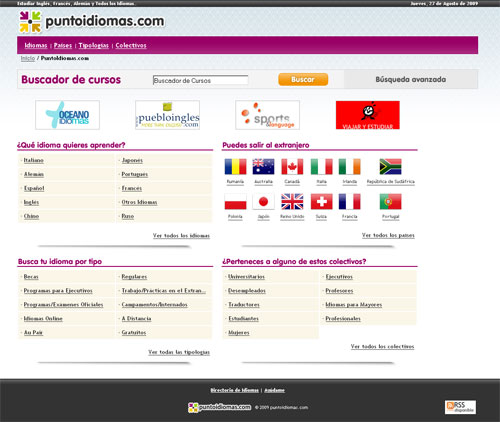Screen dimensions: 500x422
Task: Follow Ver todos los países link
Action: tap(388, 235)
